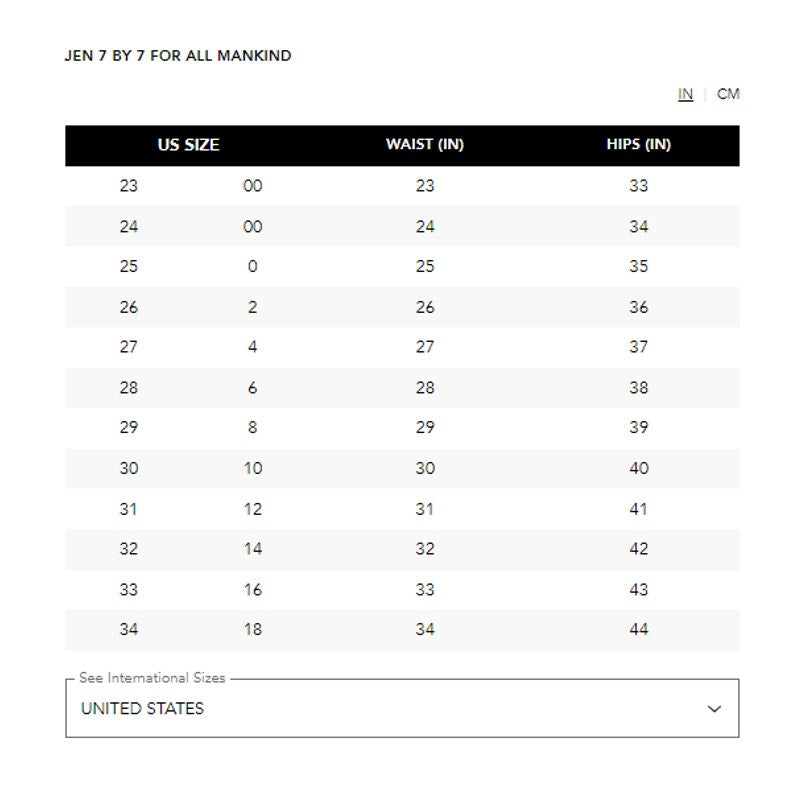This screenshot has width=800, height=800.
Task: Switch measurement units to CM
Action: [x=728, y=94]
